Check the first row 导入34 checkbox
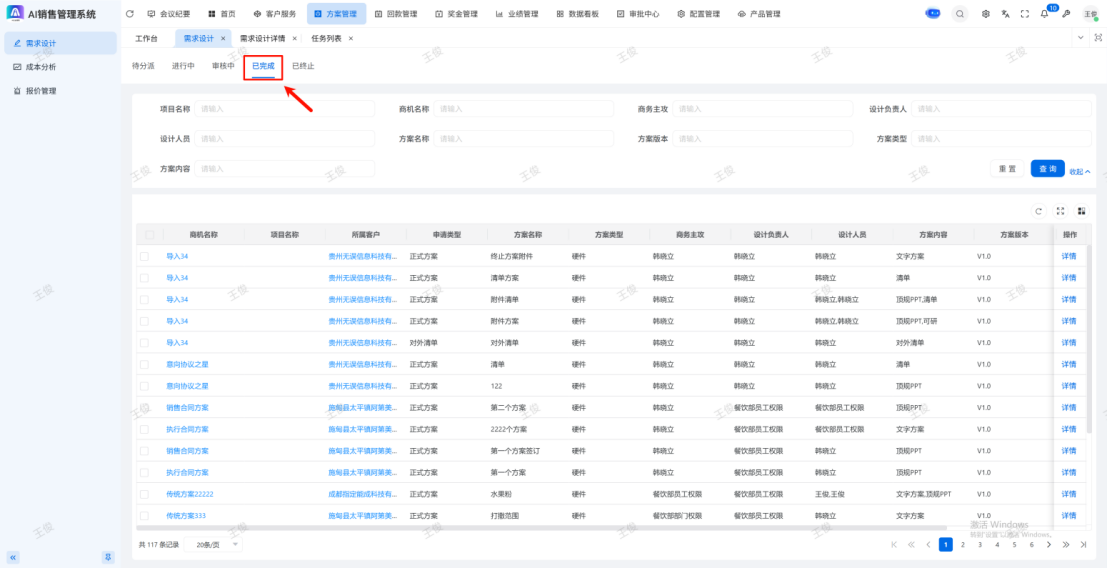The width and height of the screenshot is (1108, 569). 144,257
